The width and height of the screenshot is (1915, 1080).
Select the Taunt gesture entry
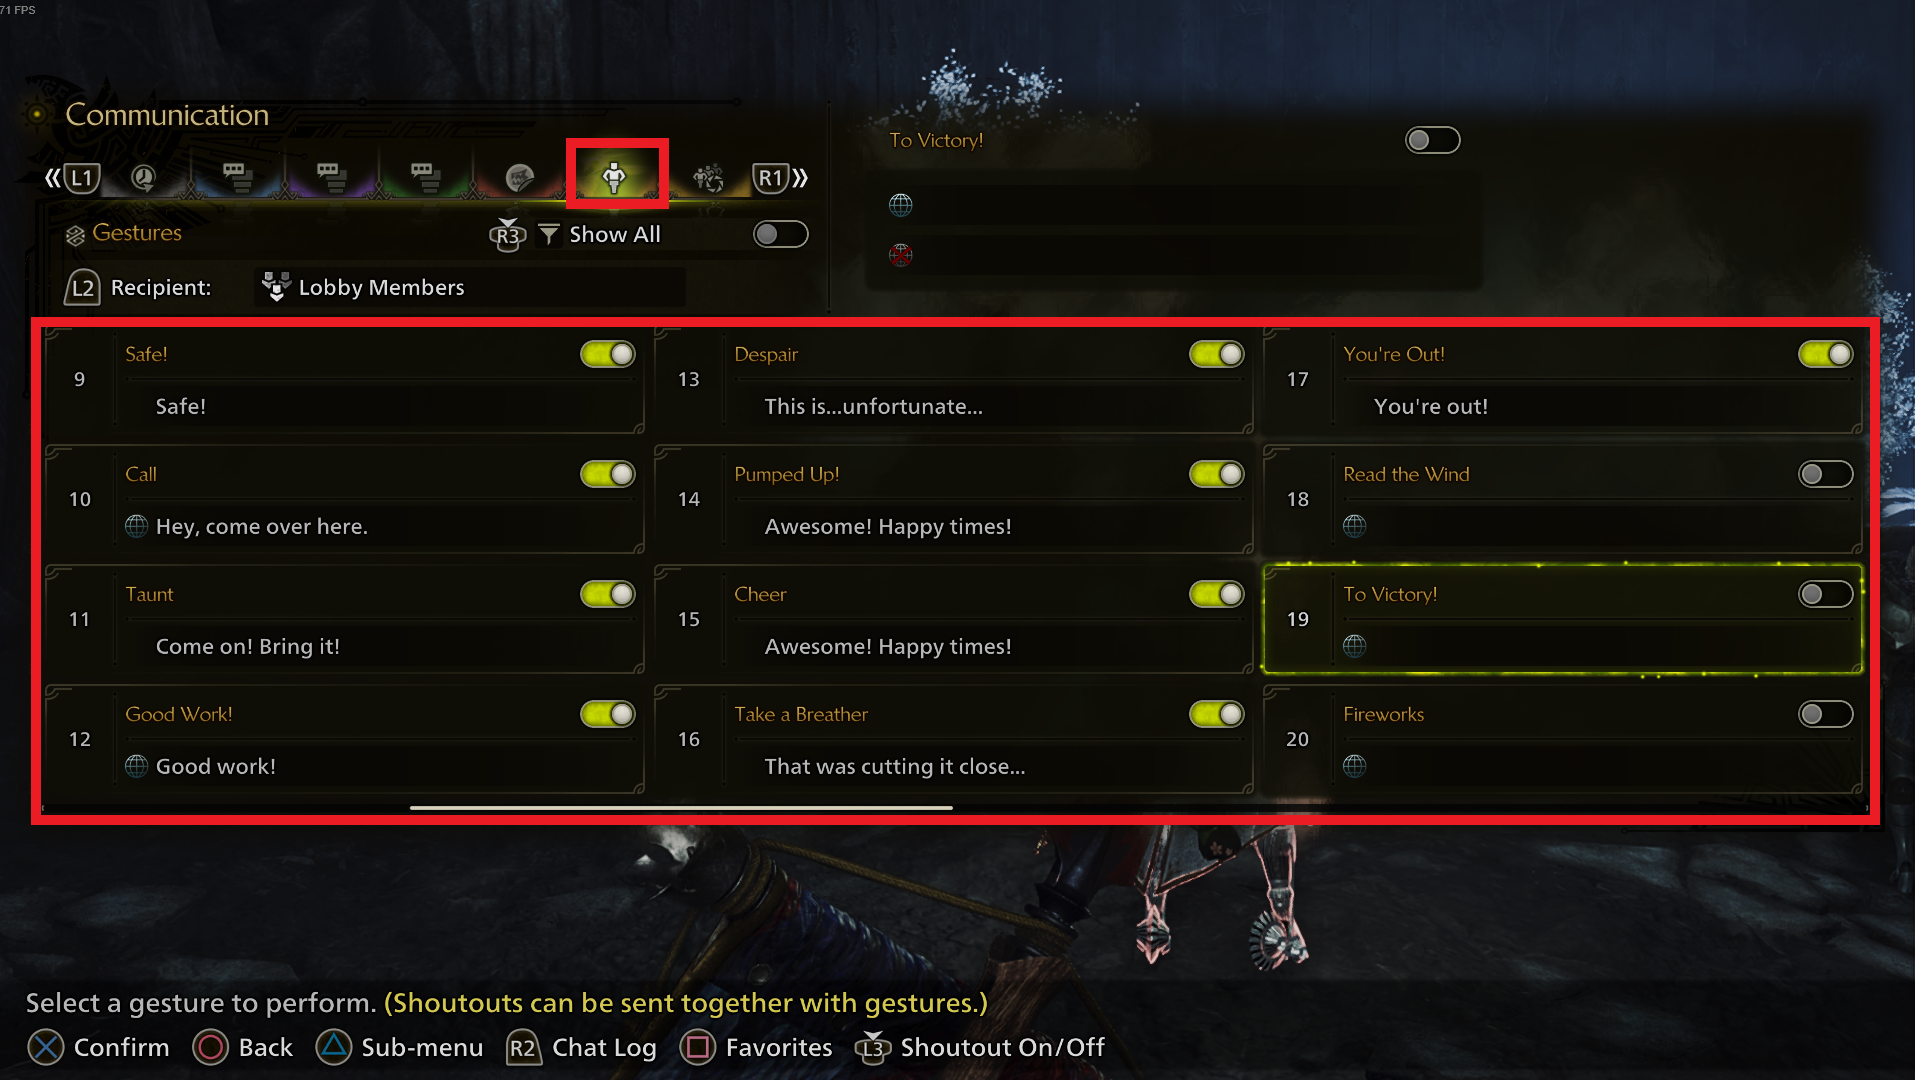click(x=344, y=619)
